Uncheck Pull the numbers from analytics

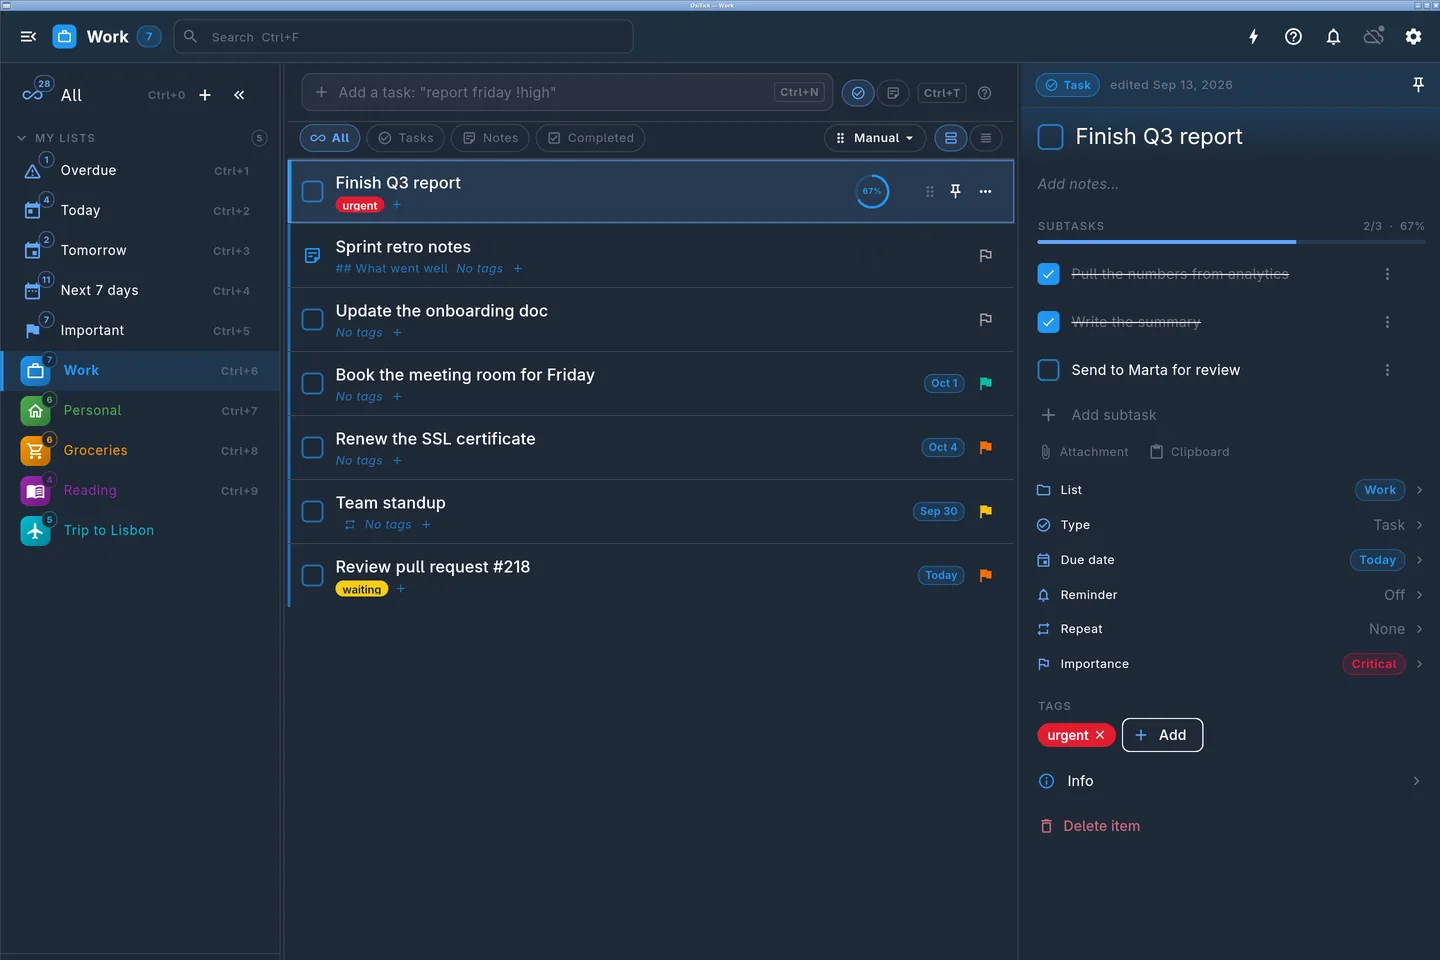click(x=1048, y=274)
